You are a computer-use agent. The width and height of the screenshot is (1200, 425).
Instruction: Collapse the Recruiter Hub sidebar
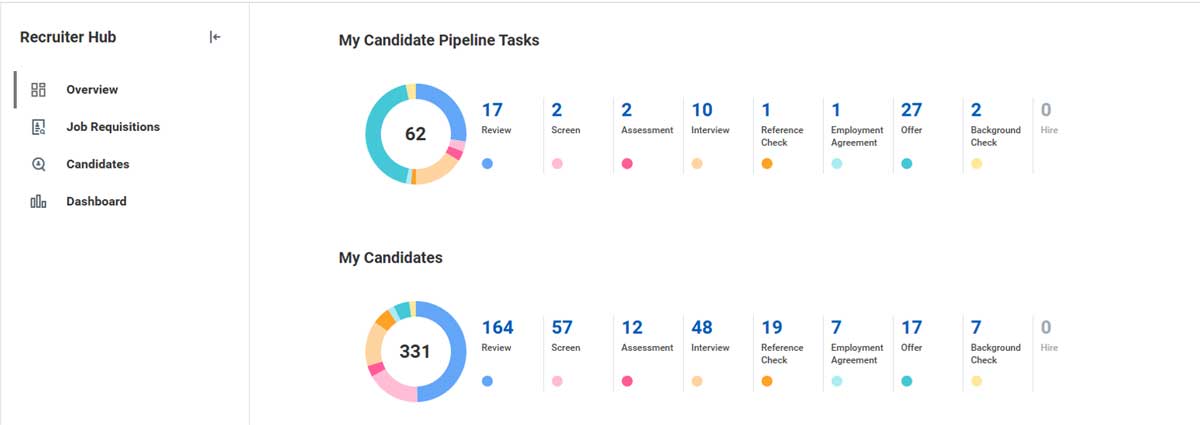tap(215, 37)
